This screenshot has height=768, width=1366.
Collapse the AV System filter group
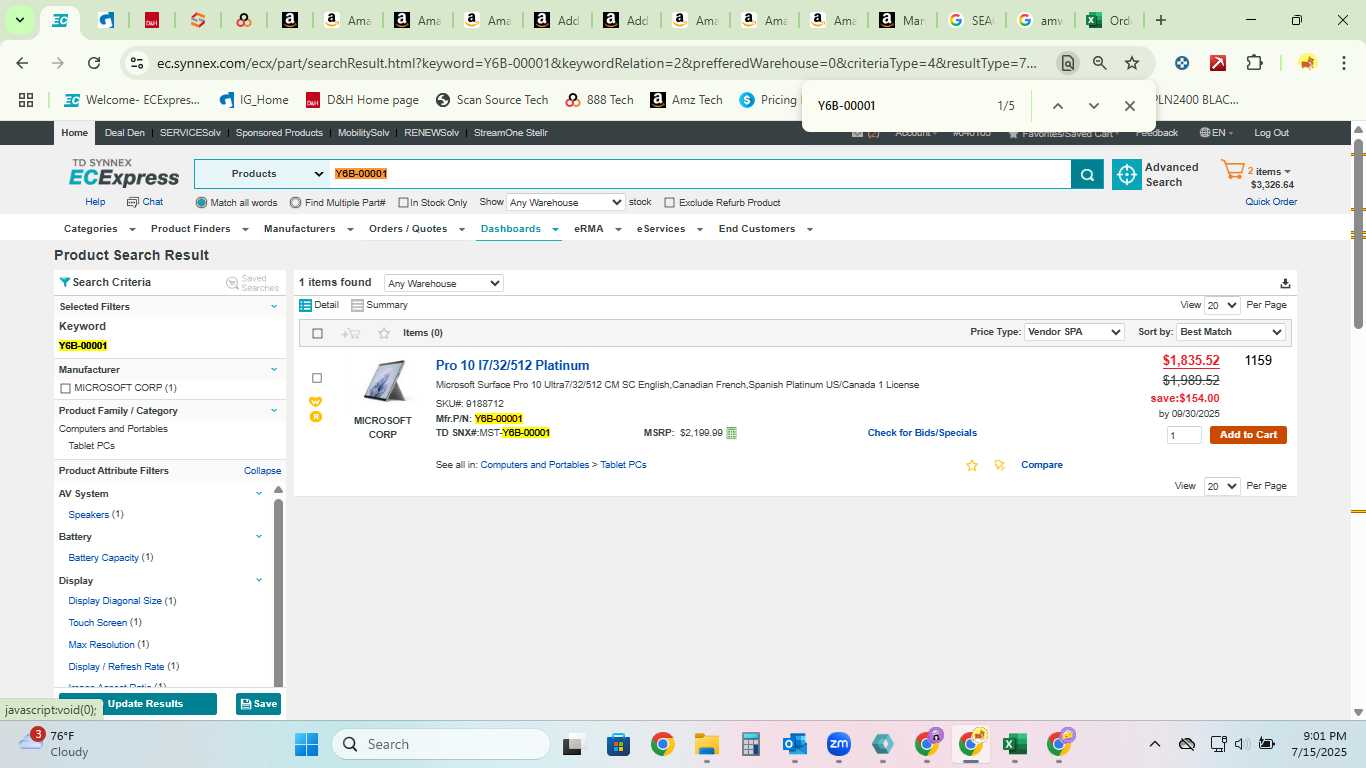point(259,493)
